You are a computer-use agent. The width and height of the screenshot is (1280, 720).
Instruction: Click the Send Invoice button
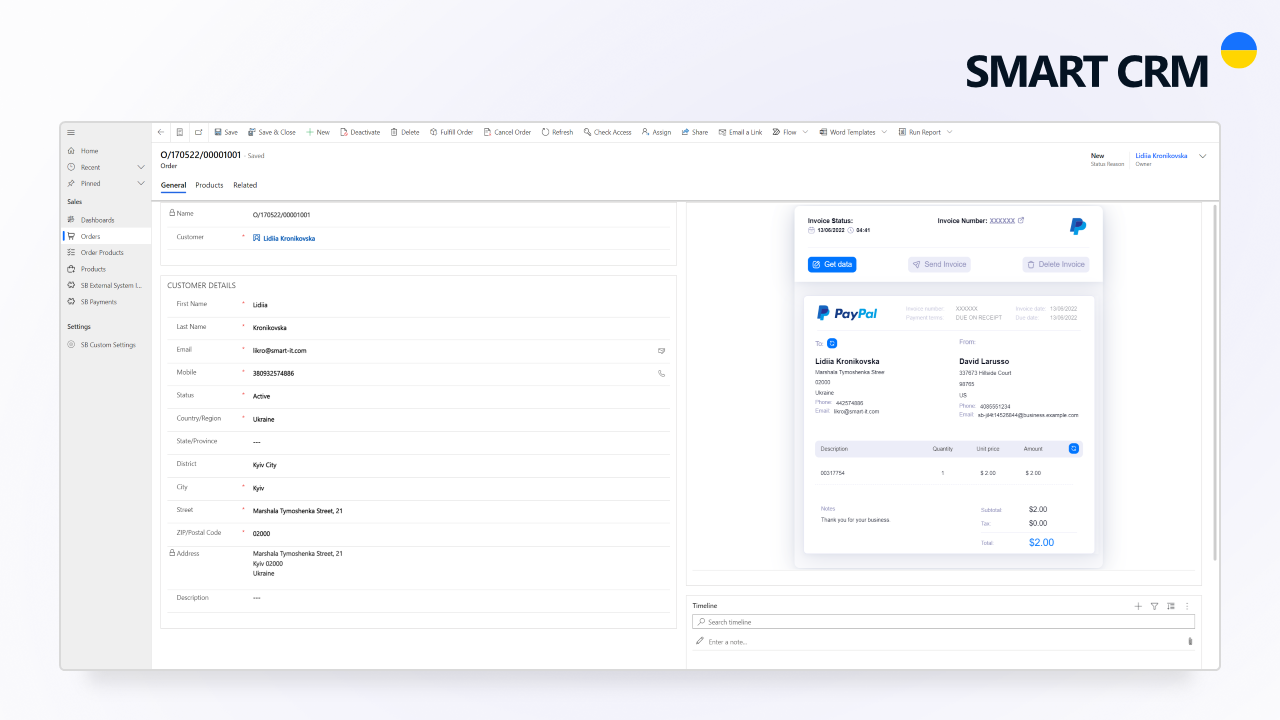pyautogui.click(x=938, y=264)
